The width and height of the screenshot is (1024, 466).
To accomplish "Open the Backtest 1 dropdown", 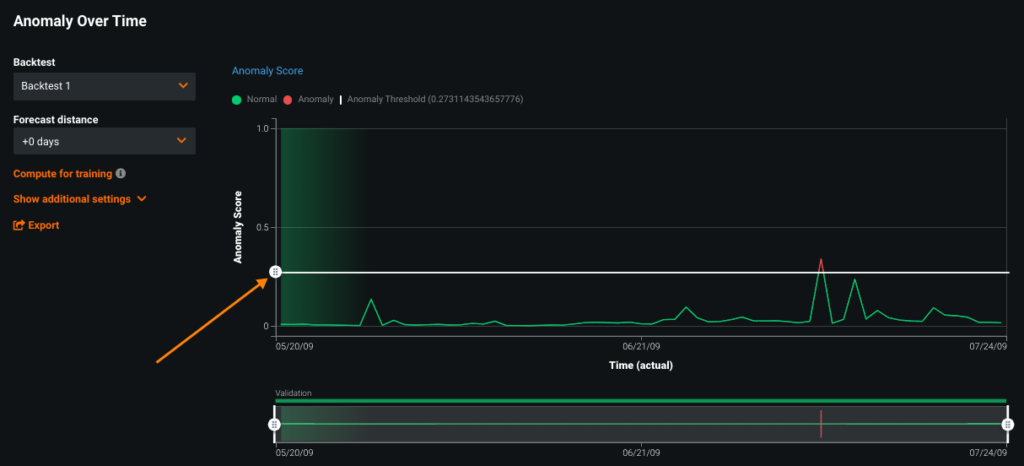I will point(104,86).
